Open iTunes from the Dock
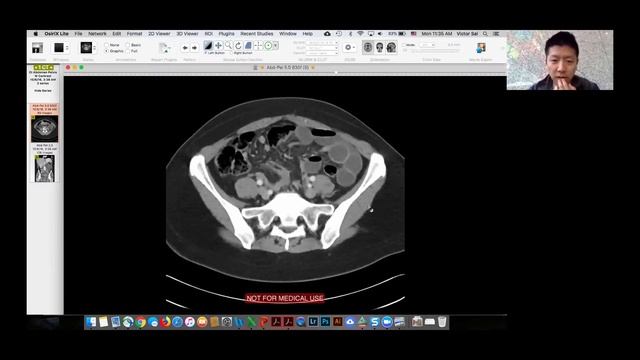This screenshot has width=640, height=360. pyautogui.click(x=190, y=322)
